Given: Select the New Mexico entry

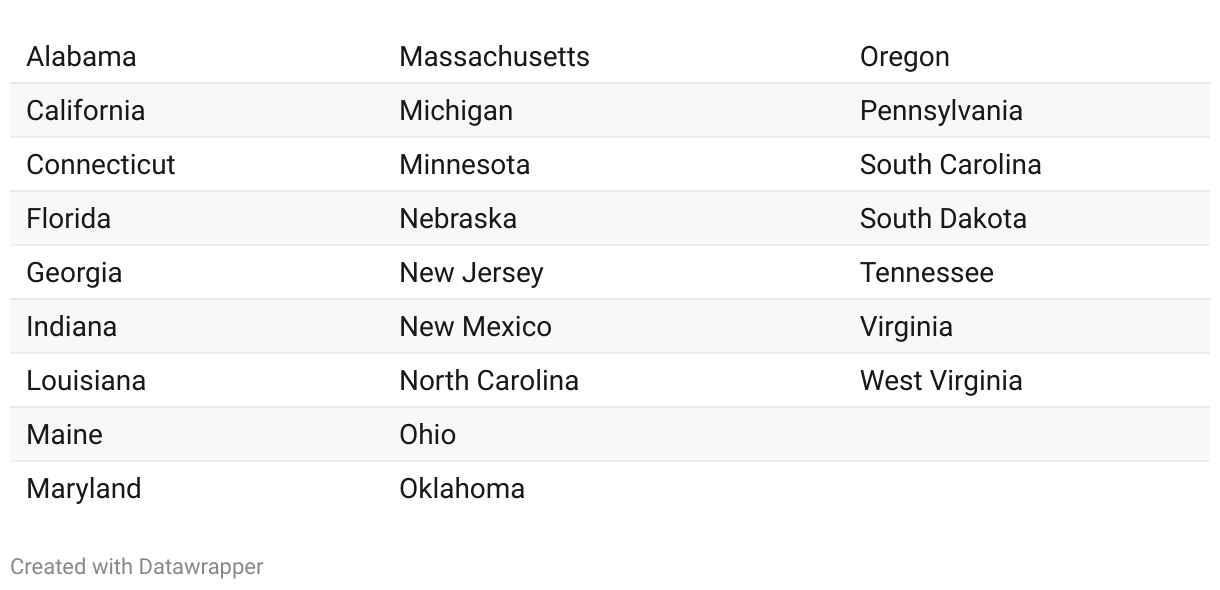Looking at the screenshot, I should click(475, 327).
